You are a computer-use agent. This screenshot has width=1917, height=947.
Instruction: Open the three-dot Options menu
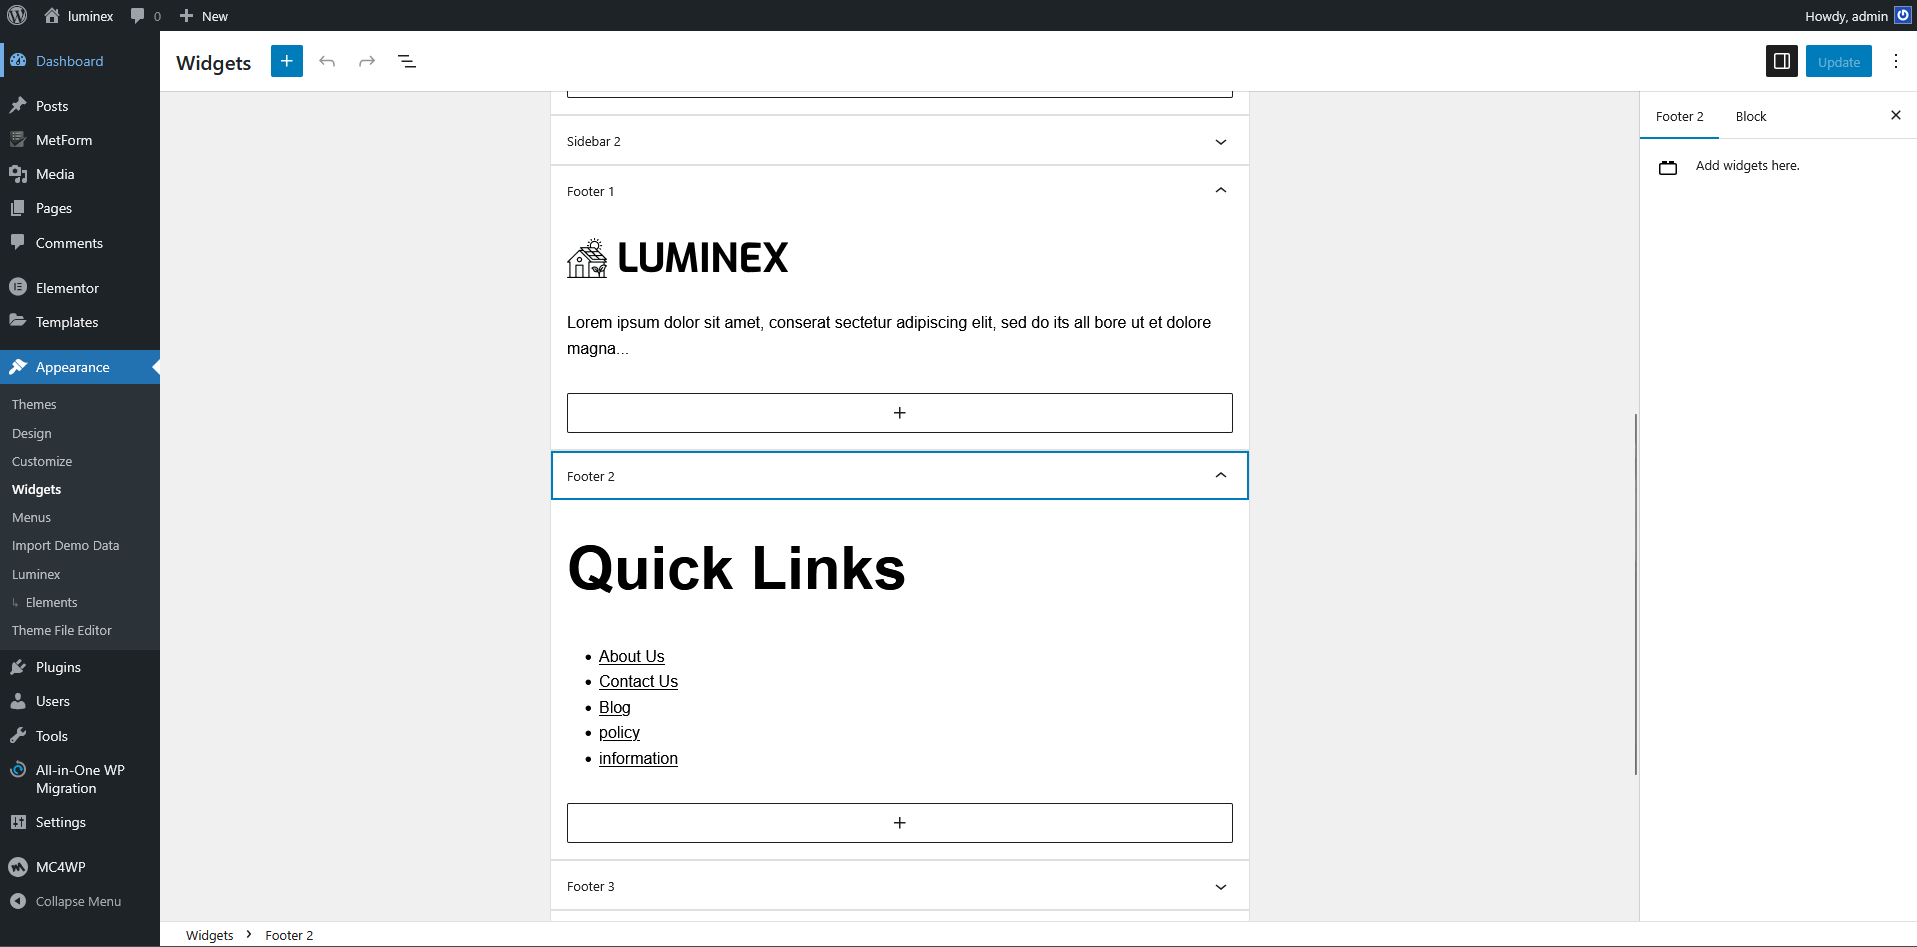click(1895, 61)
